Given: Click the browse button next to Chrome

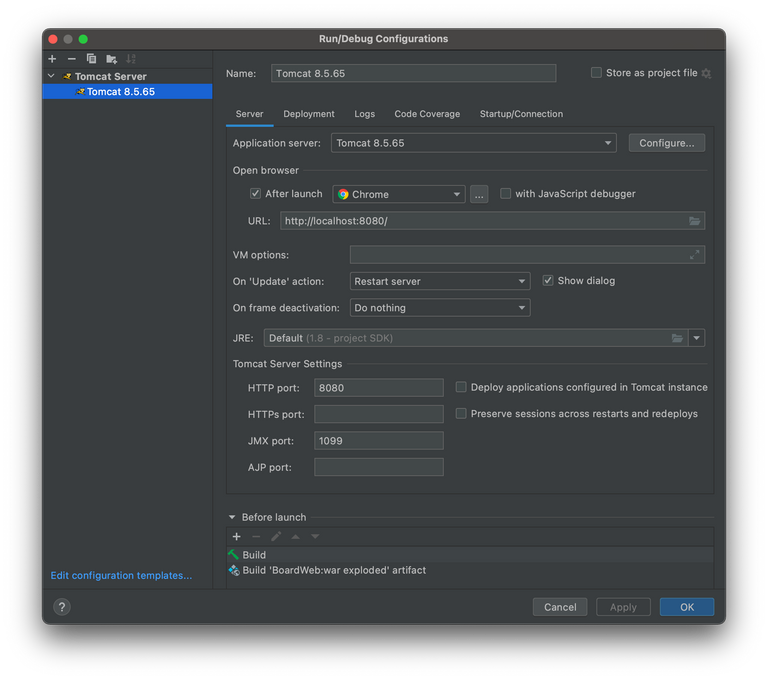Looking at the screenshot, I should tap(479, 194).
